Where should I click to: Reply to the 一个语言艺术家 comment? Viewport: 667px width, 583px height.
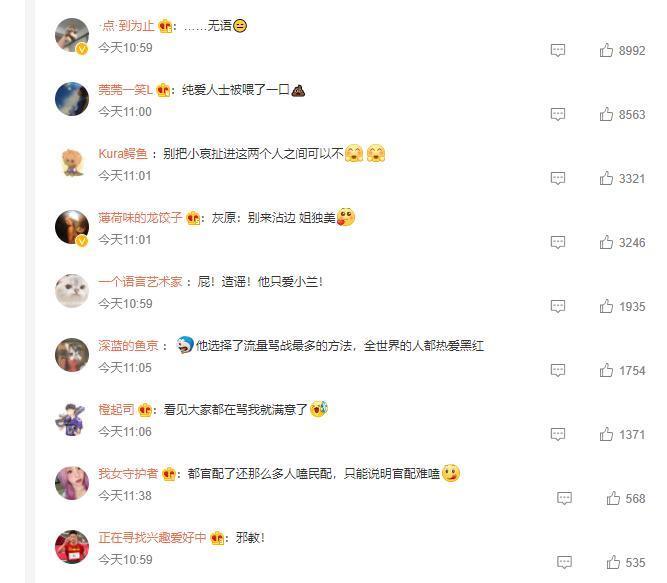click(558, 307)
